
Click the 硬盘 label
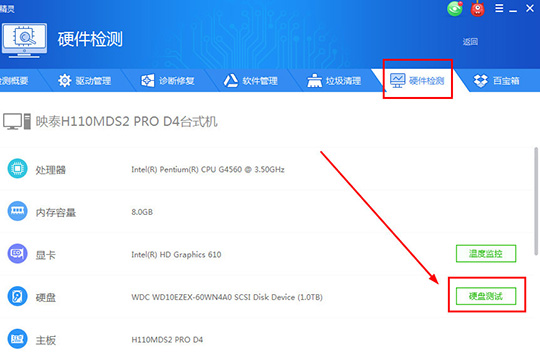click(x=45, y=297)
